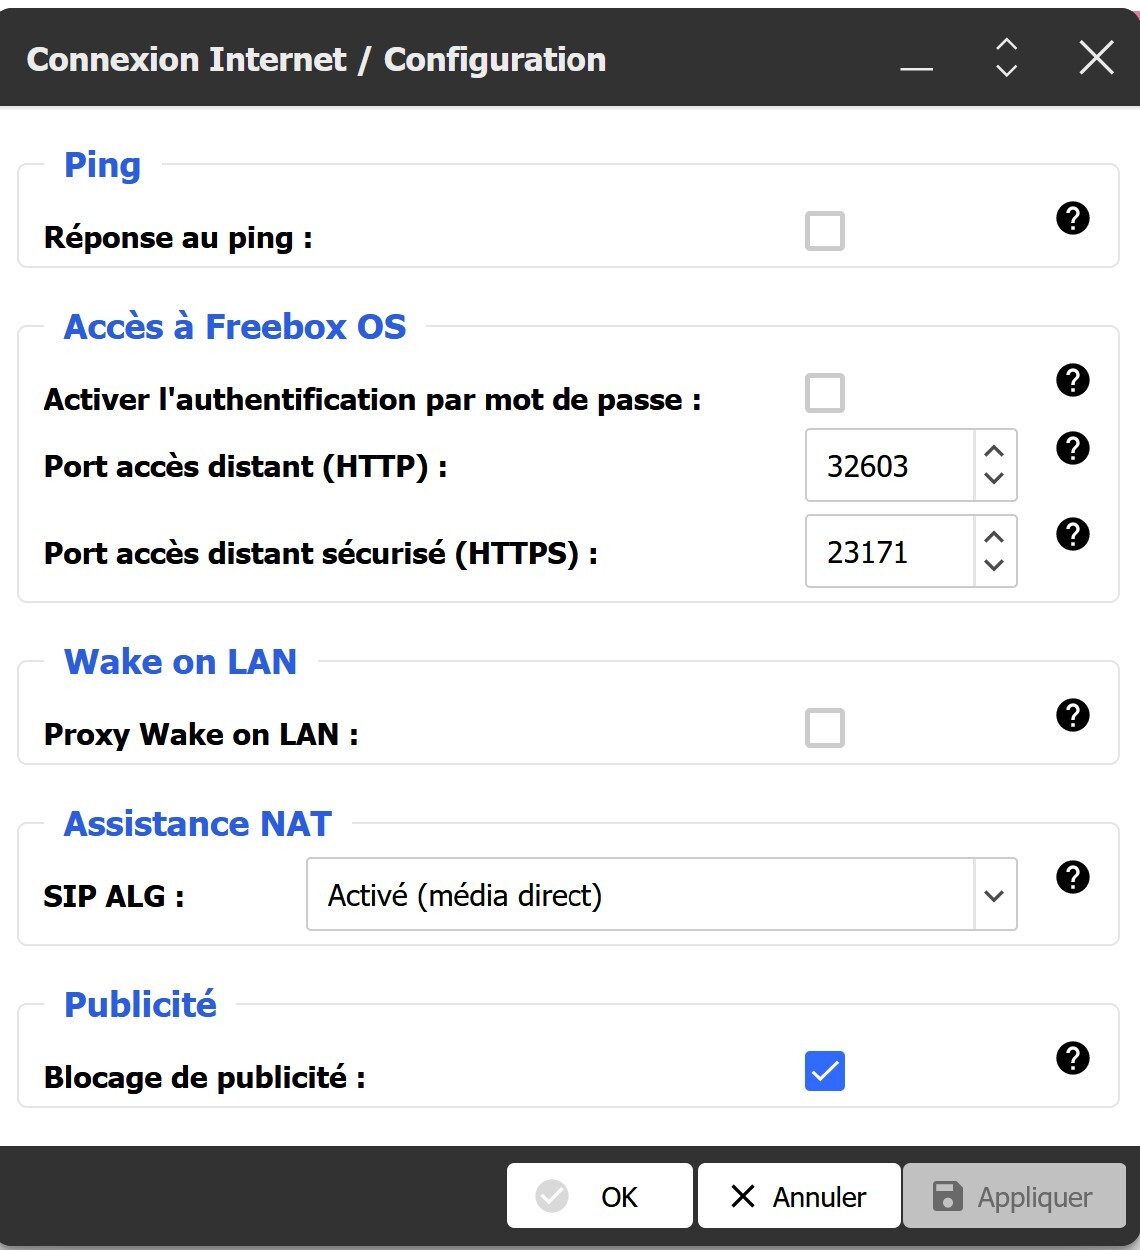The image size is (1140, 1250).
Task: Click the HTTP port input field
Action: tap(888, 466)
